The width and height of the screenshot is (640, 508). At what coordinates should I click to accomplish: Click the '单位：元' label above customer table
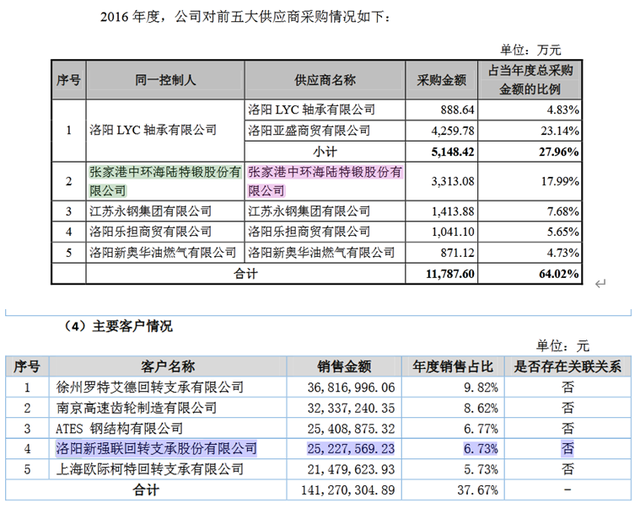click(563, 346)
